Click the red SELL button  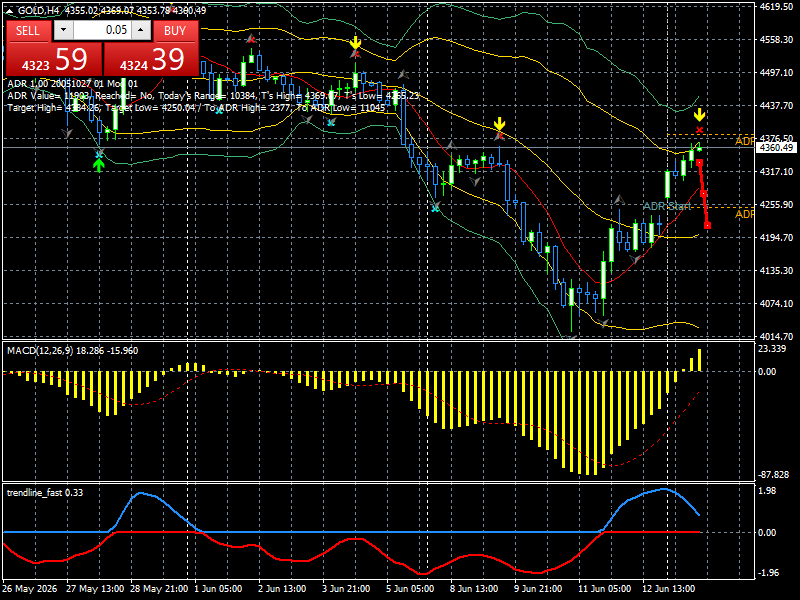tap(28, 31)
